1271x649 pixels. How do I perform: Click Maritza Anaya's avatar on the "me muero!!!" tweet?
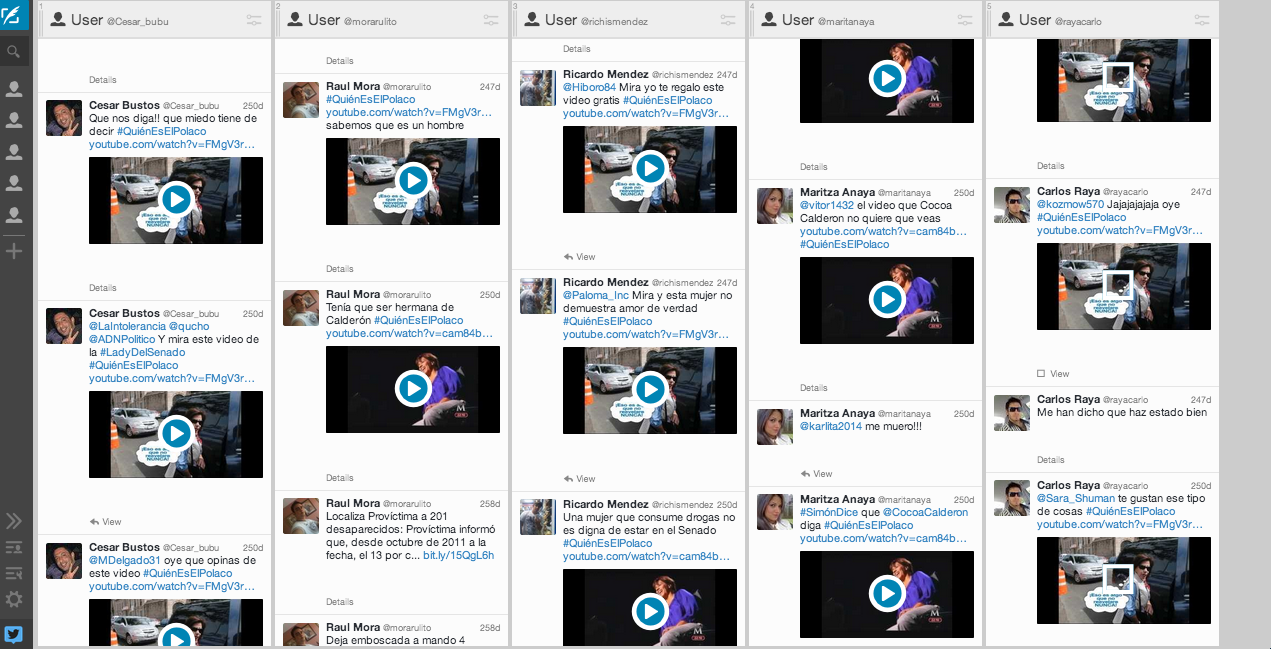click(776, 426)
